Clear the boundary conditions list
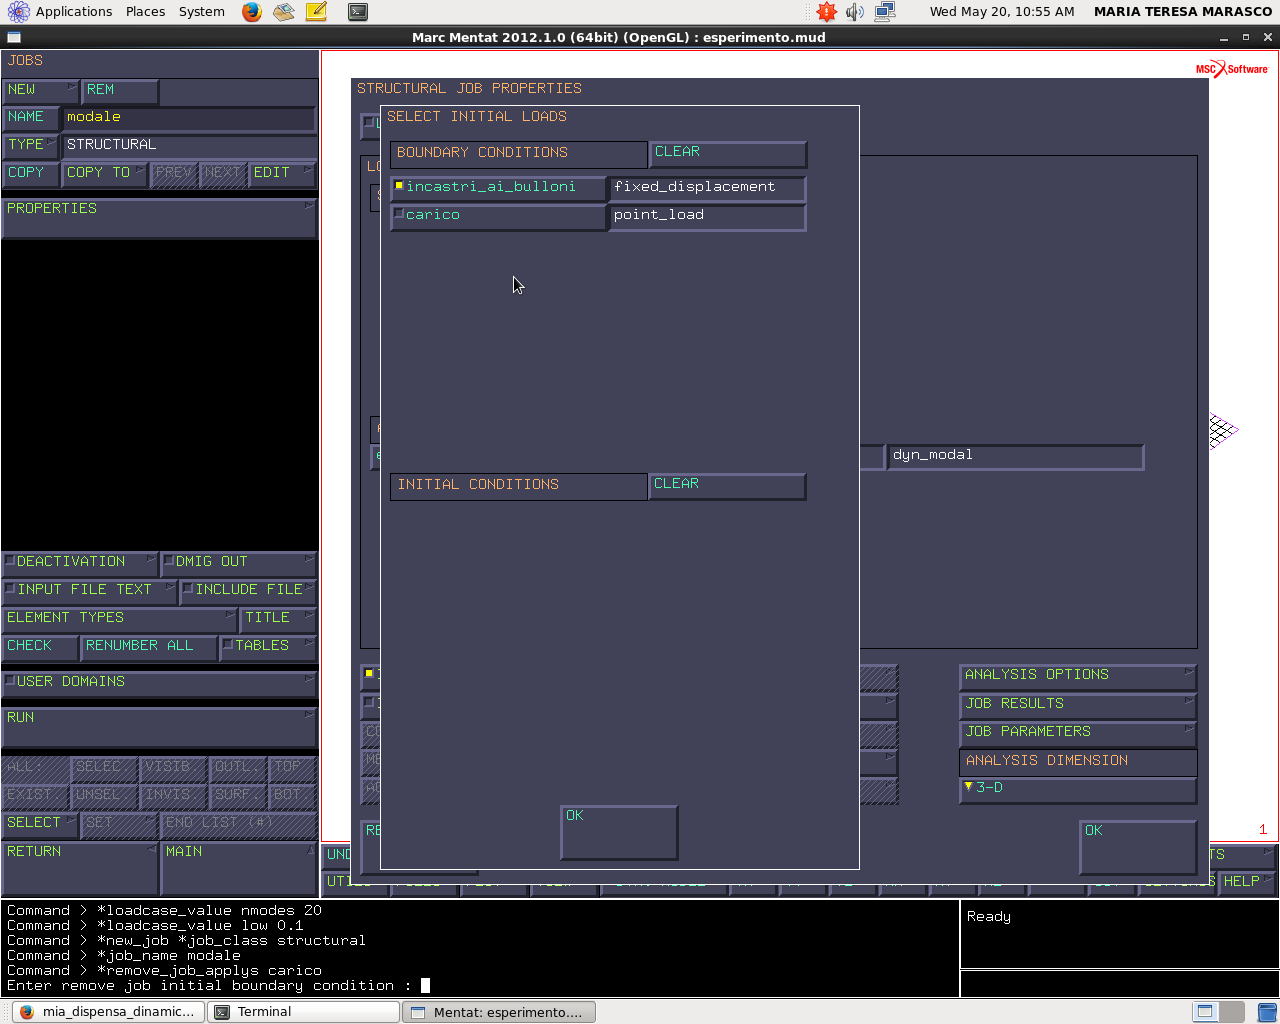Image resolution: width=1280 pixels, height=1024 pixels. coord(727,154)
